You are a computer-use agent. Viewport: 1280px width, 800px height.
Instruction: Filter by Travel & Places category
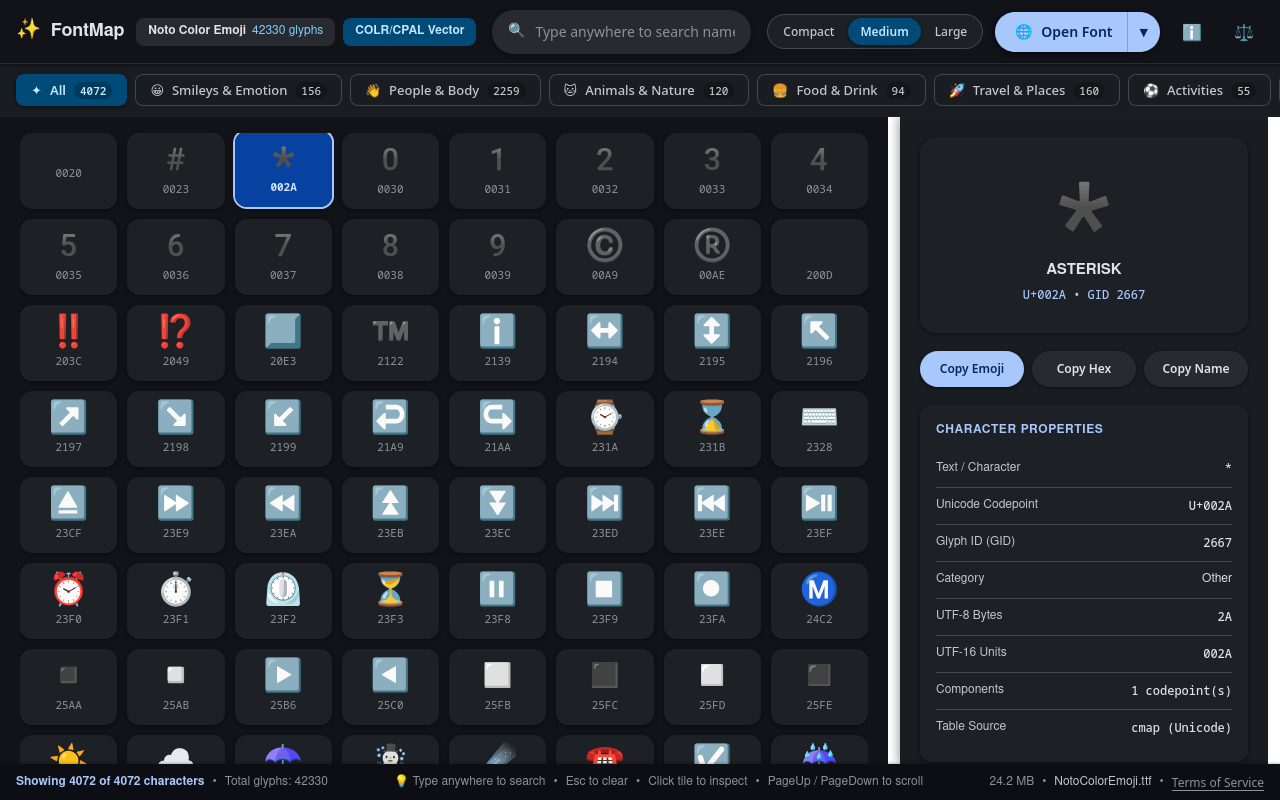pos(1027,90)
